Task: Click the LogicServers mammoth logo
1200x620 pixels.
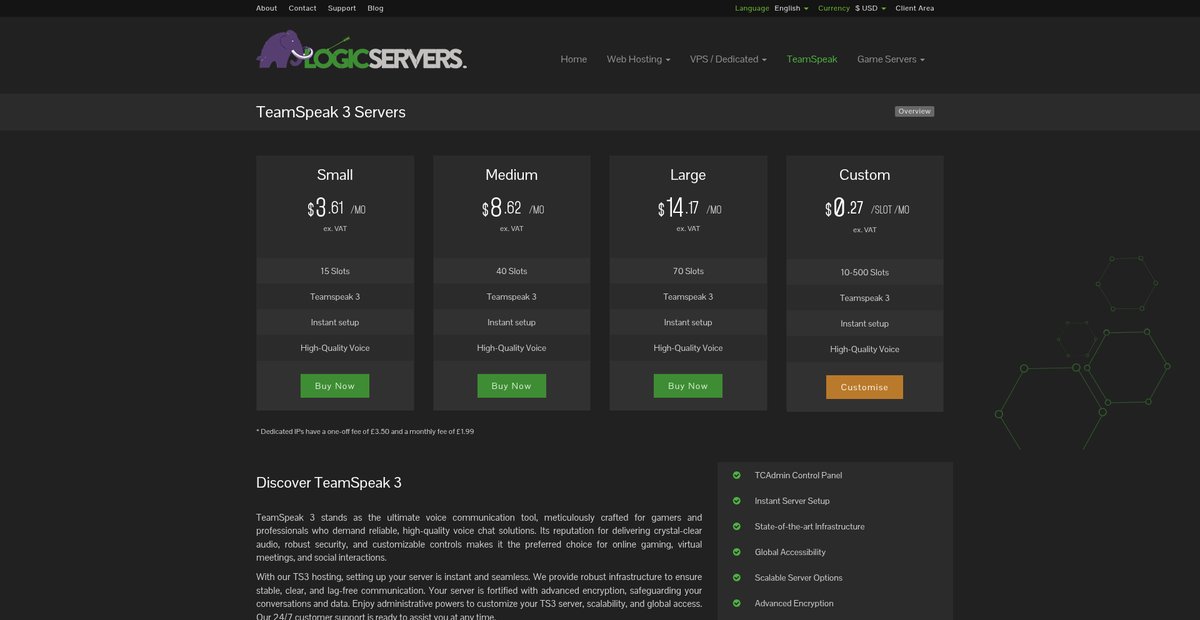Action: tap(361, 50)
